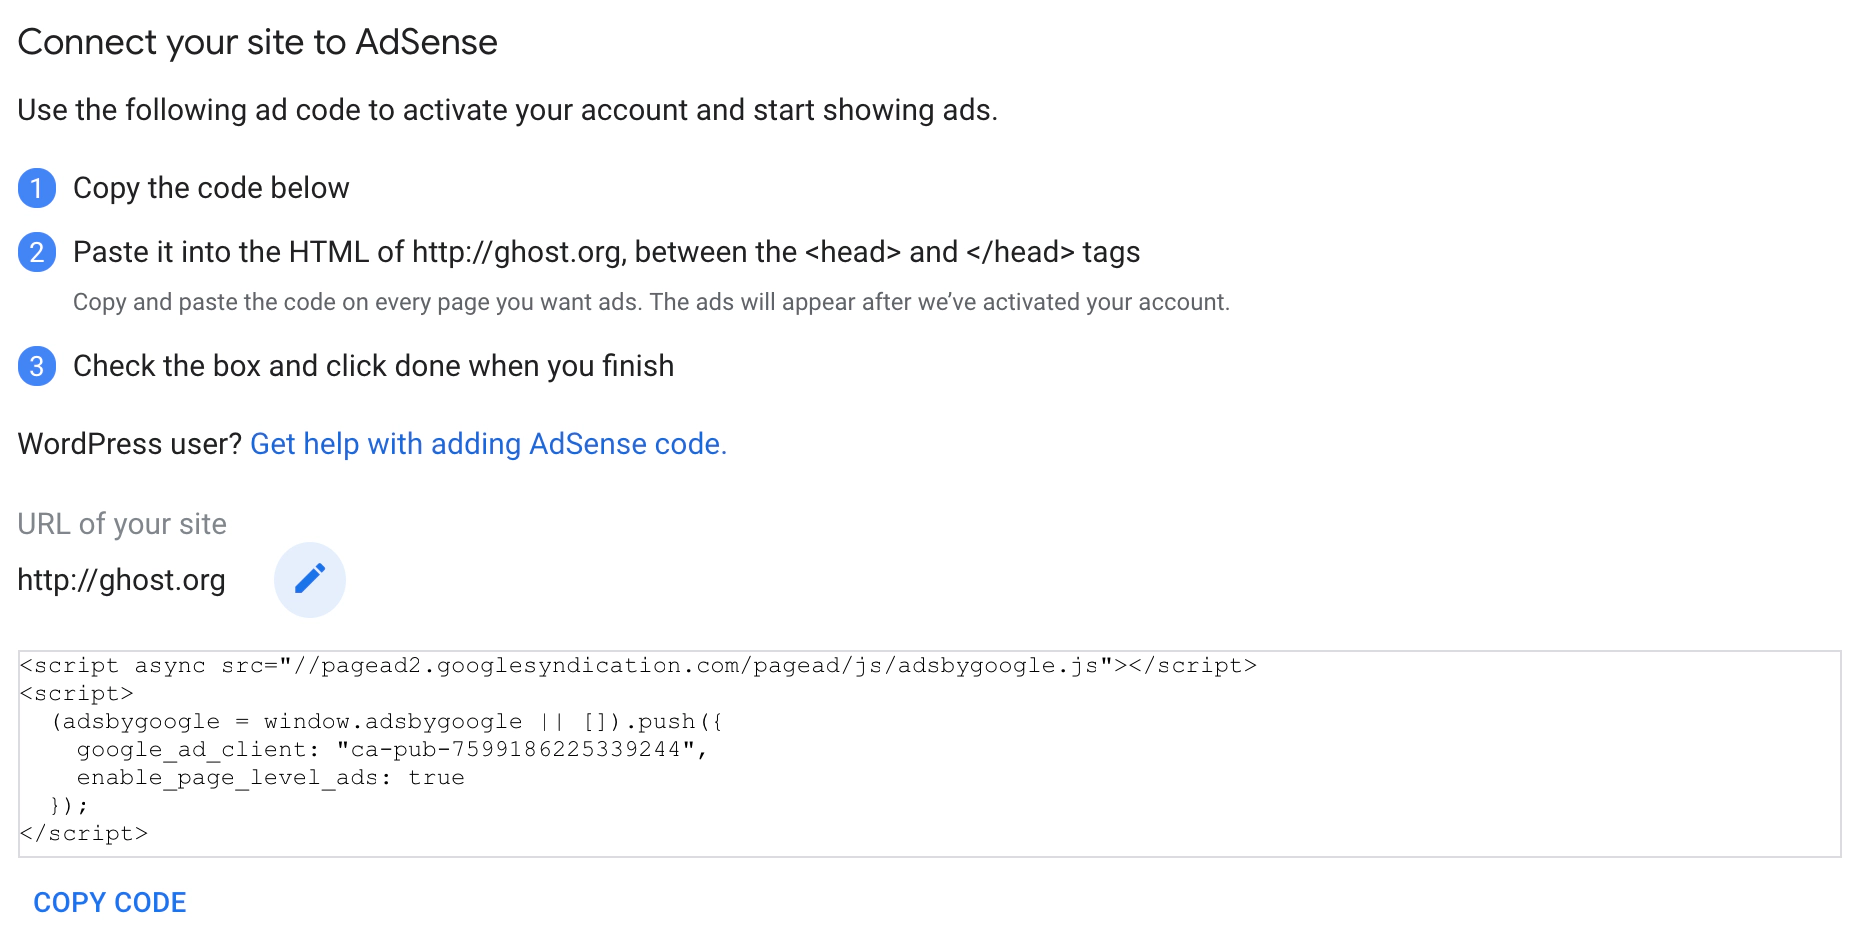Image resolution: width=1868 pixels, height=936 pixels.
Task: Click the pencil edit URL icon
Action: pyautogui.click(x=309, y=579)
